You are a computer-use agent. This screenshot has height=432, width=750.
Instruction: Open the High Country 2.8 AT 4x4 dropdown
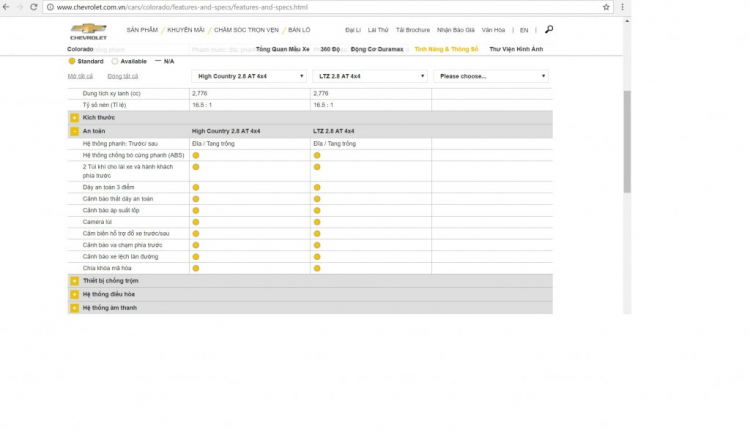click(x=249, y=76)
